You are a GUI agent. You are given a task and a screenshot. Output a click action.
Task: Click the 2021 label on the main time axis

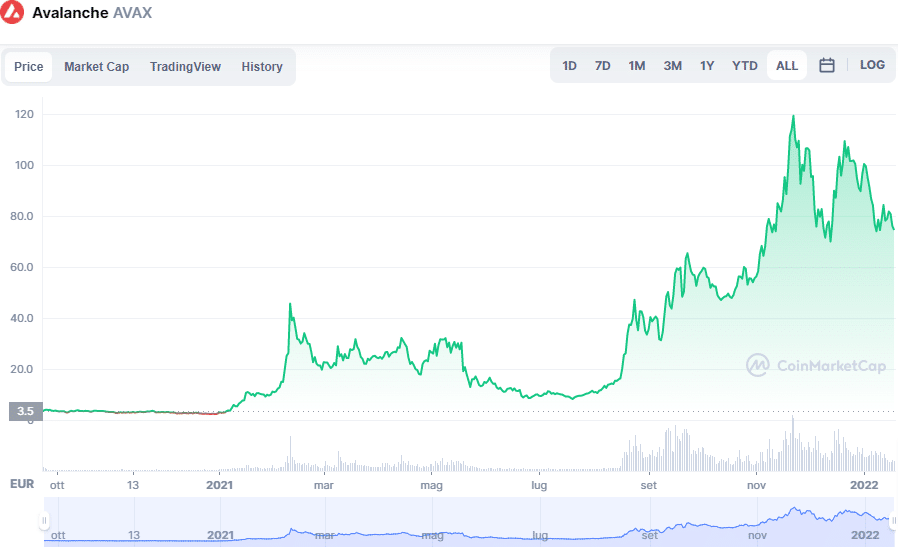pyautogui.click(x=220, y=485)
